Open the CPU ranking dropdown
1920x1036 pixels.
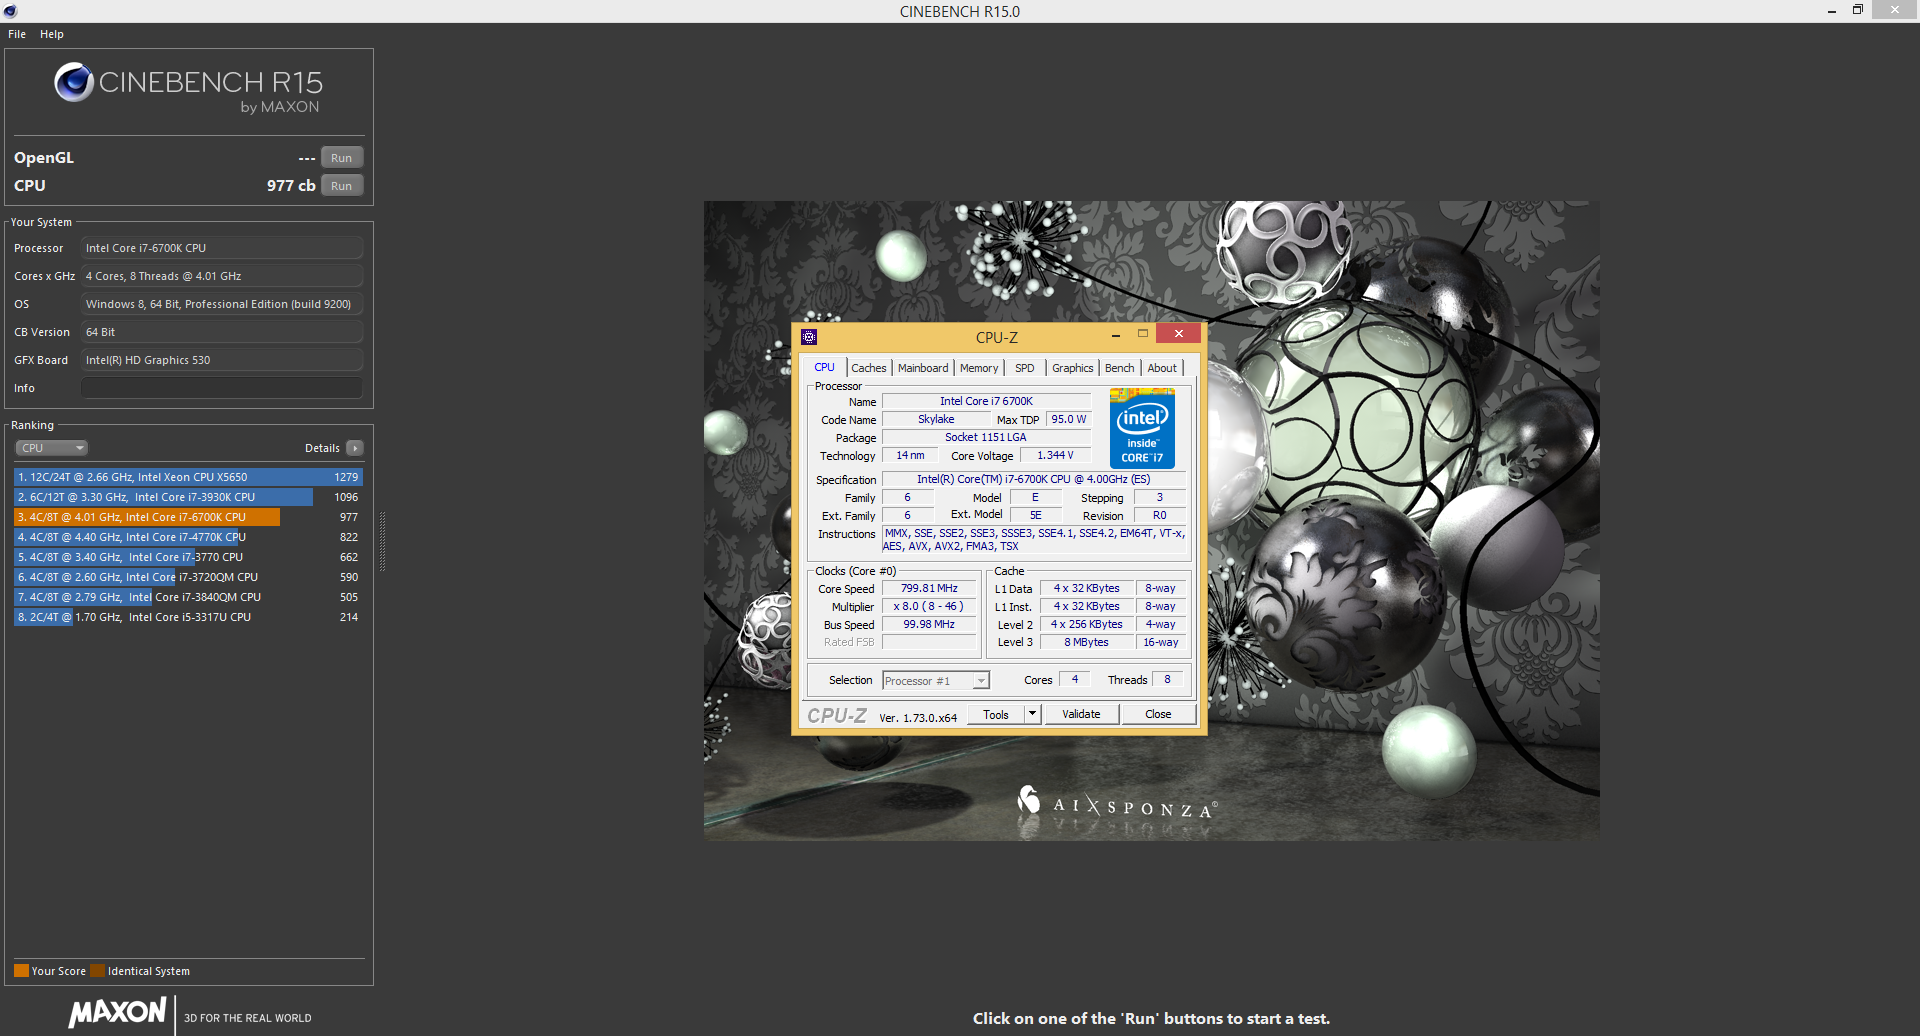(x=52, y=448)
